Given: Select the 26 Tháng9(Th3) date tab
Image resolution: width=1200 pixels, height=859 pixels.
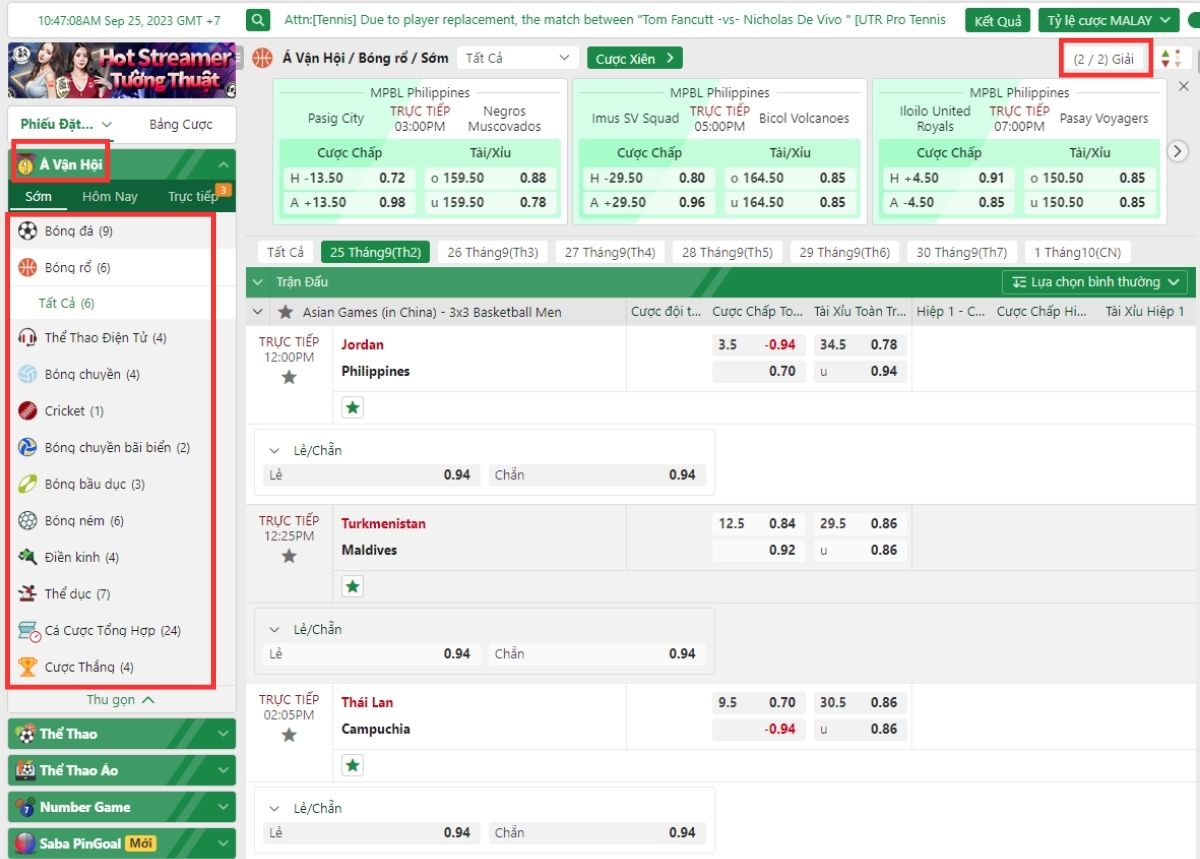Looking at the screenshot, I should (x=492, y=252).
